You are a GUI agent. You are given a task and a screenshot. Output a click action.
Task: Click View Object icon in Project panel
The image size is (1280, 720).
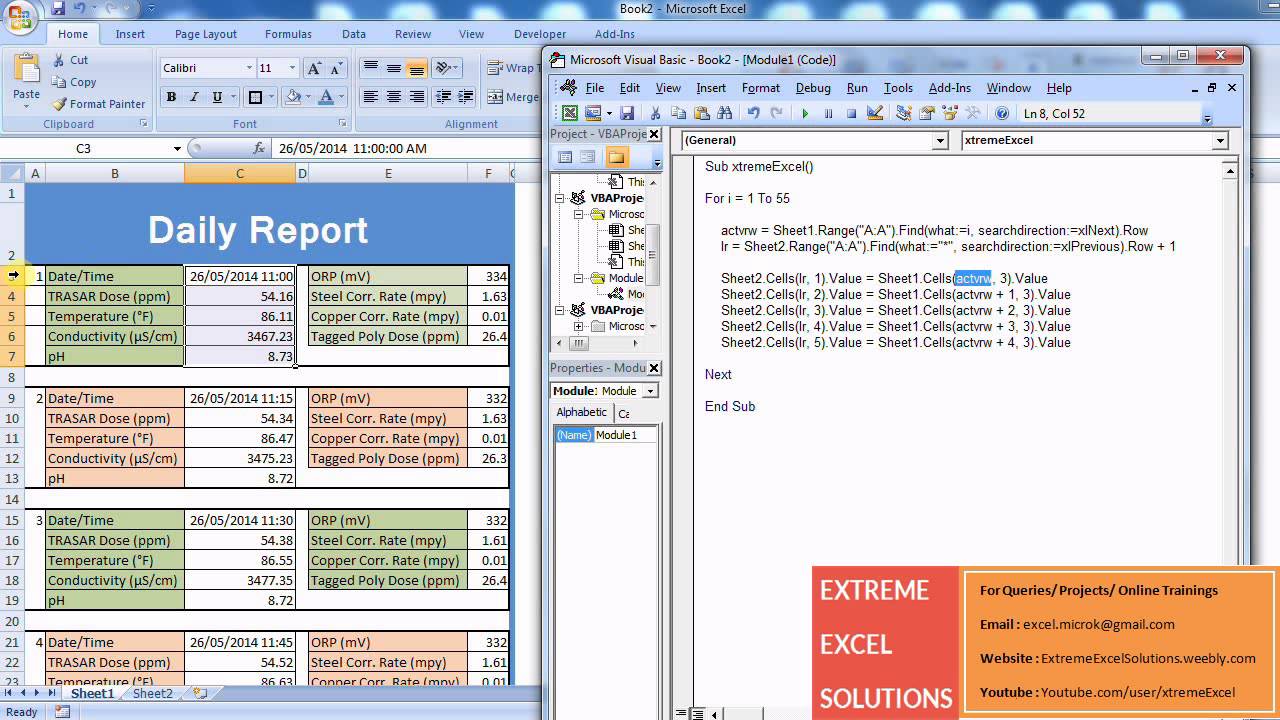pyautogui.click(x=588, y=158)
